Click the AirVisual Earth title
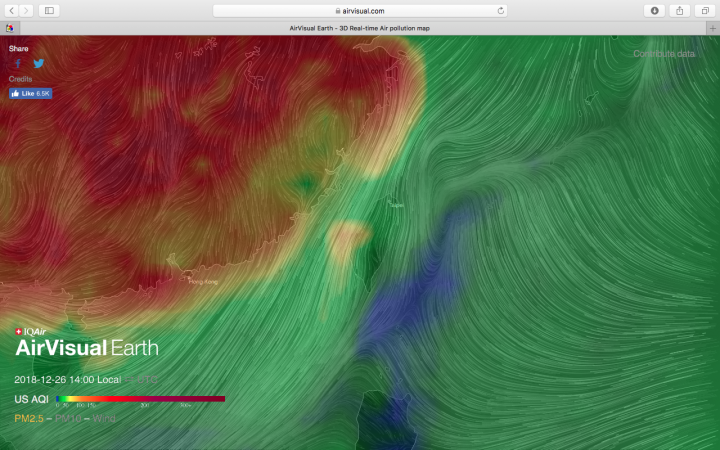Image resolution: width=720 pixels, height=450 pixels. (87, 348)
